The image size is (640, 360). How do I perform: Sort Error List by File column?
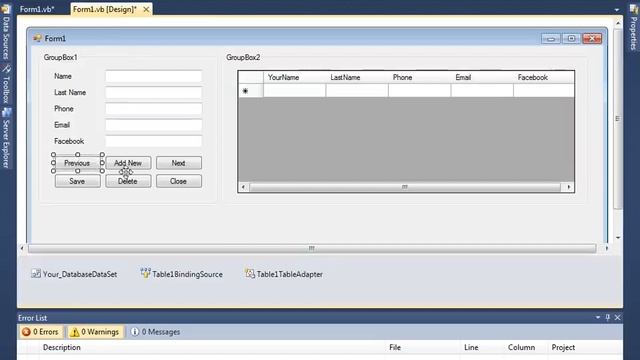coord(422,347)
